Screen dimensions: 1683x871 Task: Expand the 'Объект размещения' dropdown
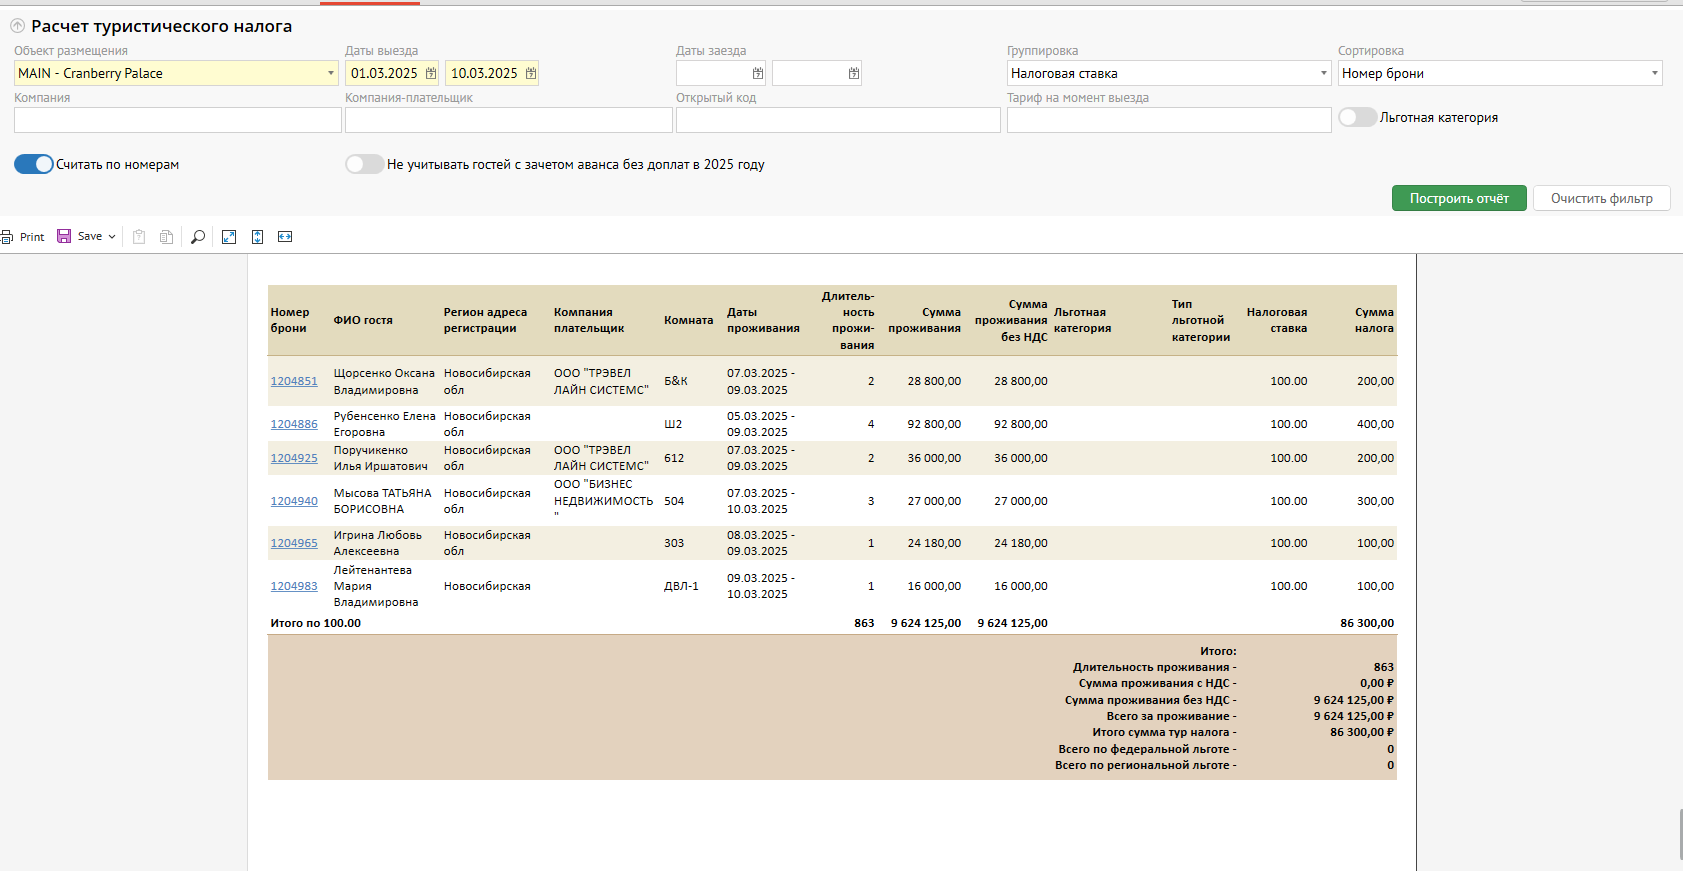coord(331,73)
